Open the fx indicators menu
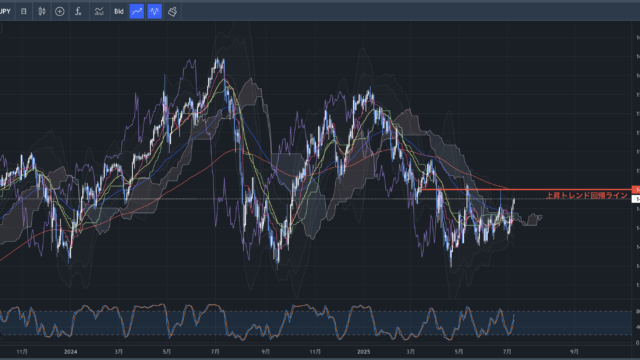This screenshot has width=640, height=360. click(x=78, y=11)
